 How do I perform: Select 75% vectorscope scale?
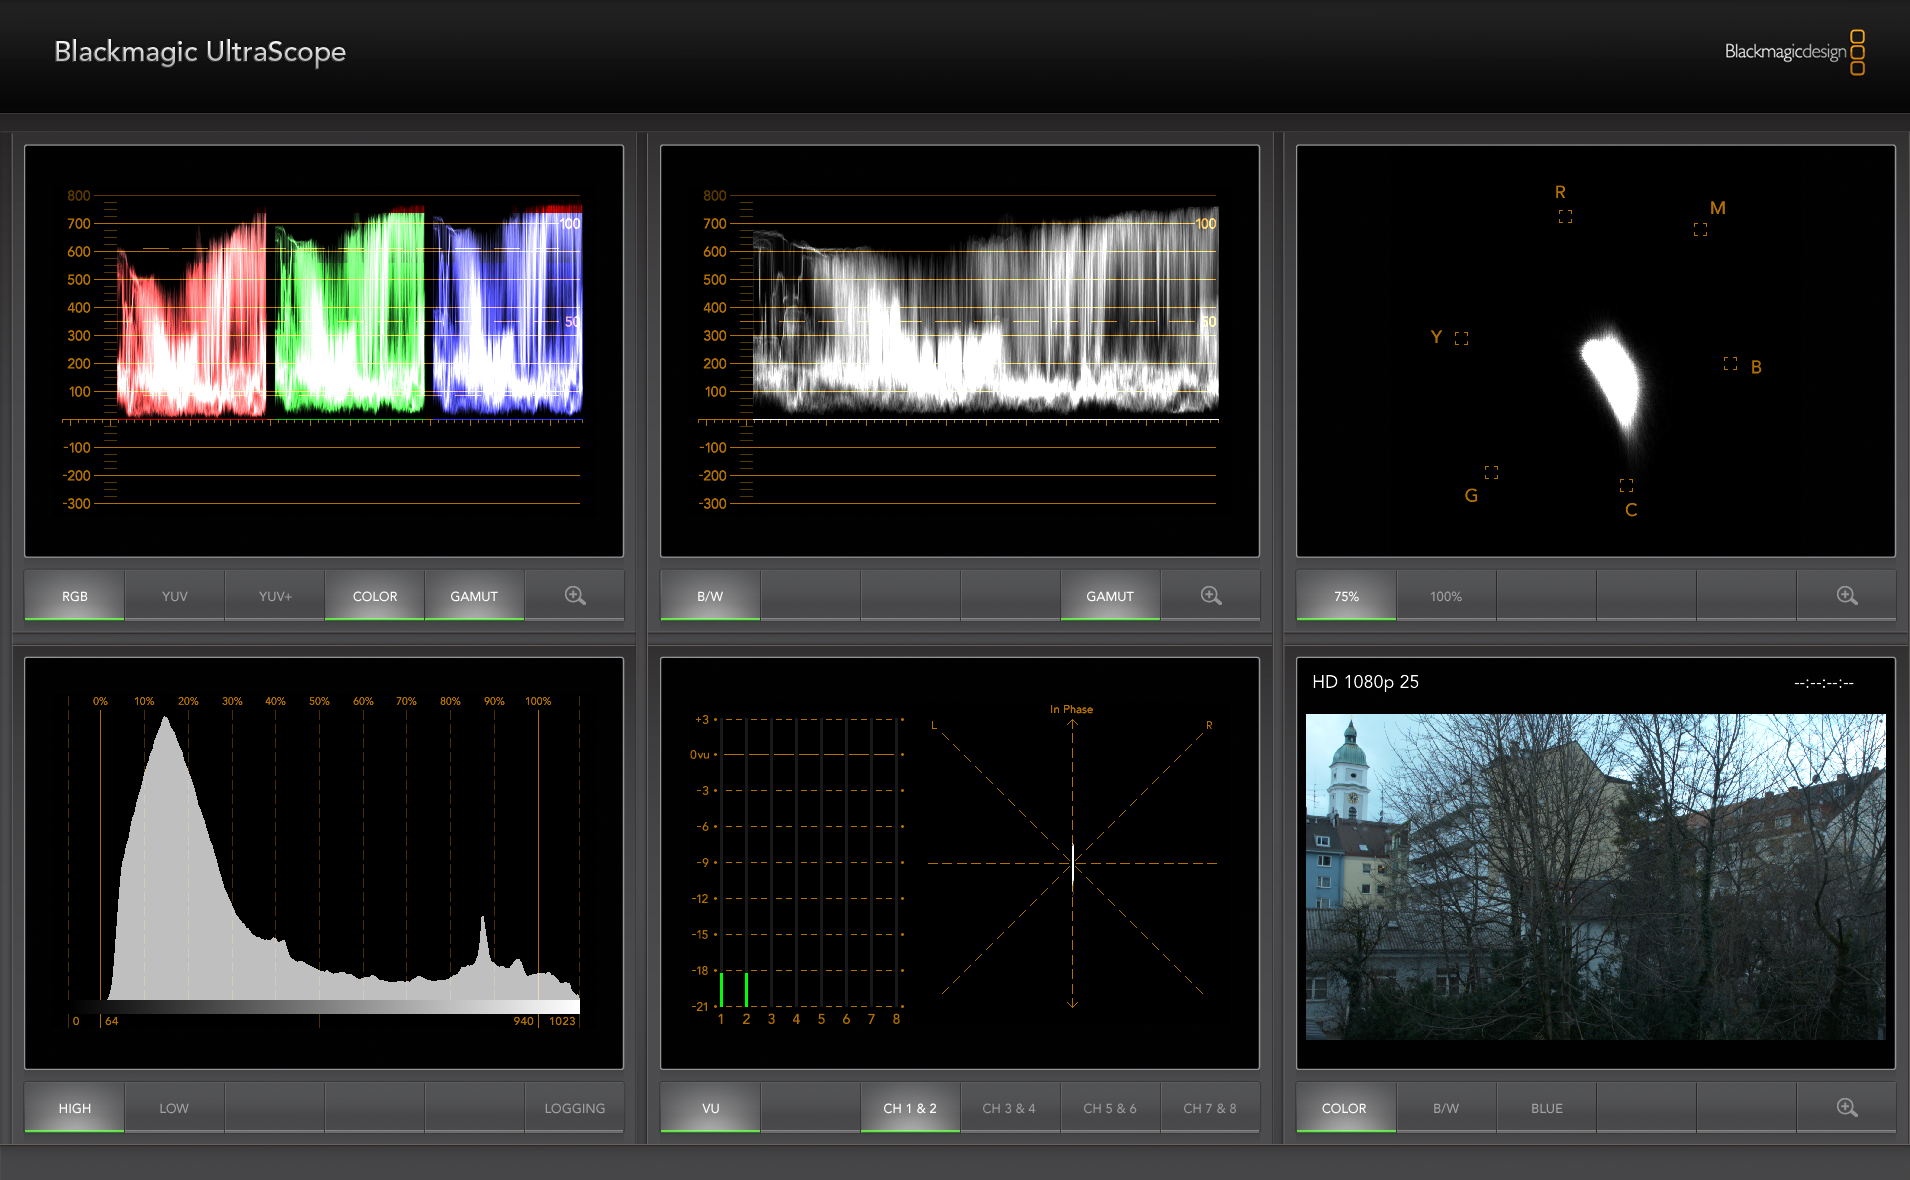(1346, 596)
